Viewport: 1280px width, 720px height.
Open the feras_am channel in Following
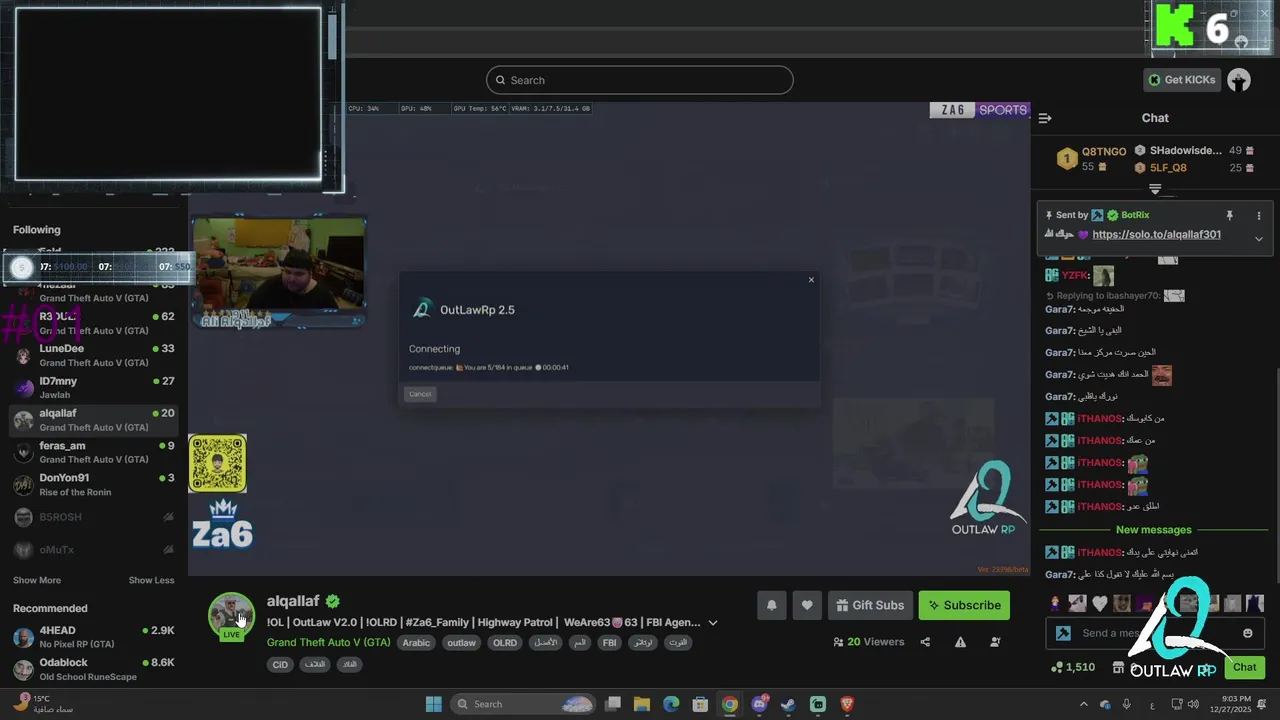point(94,452)
